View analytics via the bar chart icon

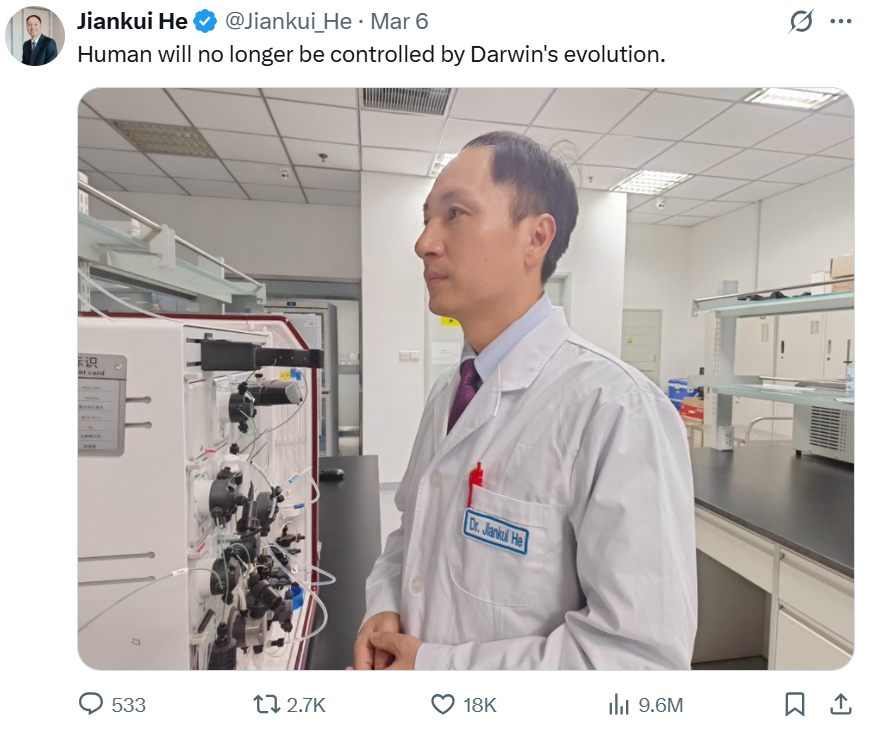[x=618, y=705]
